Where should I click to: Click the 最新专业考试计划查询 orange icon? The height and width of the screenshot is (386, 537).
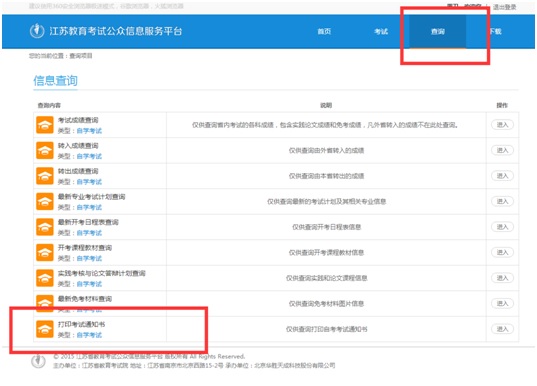[x=45, y=202]
